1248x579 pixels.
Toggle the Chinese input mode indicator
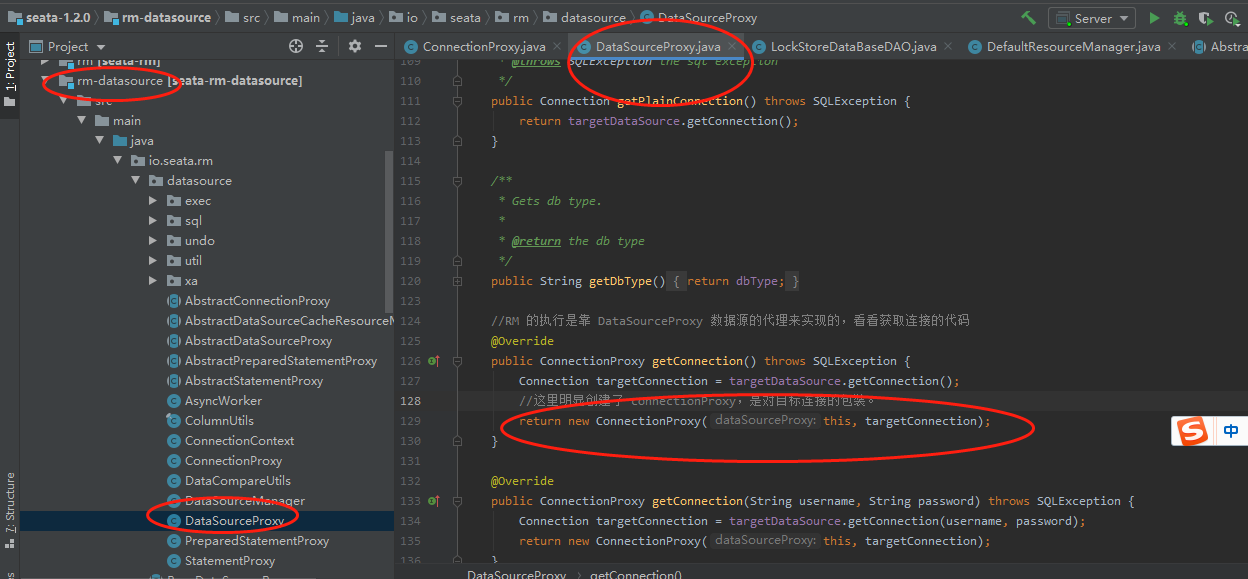1231,431
